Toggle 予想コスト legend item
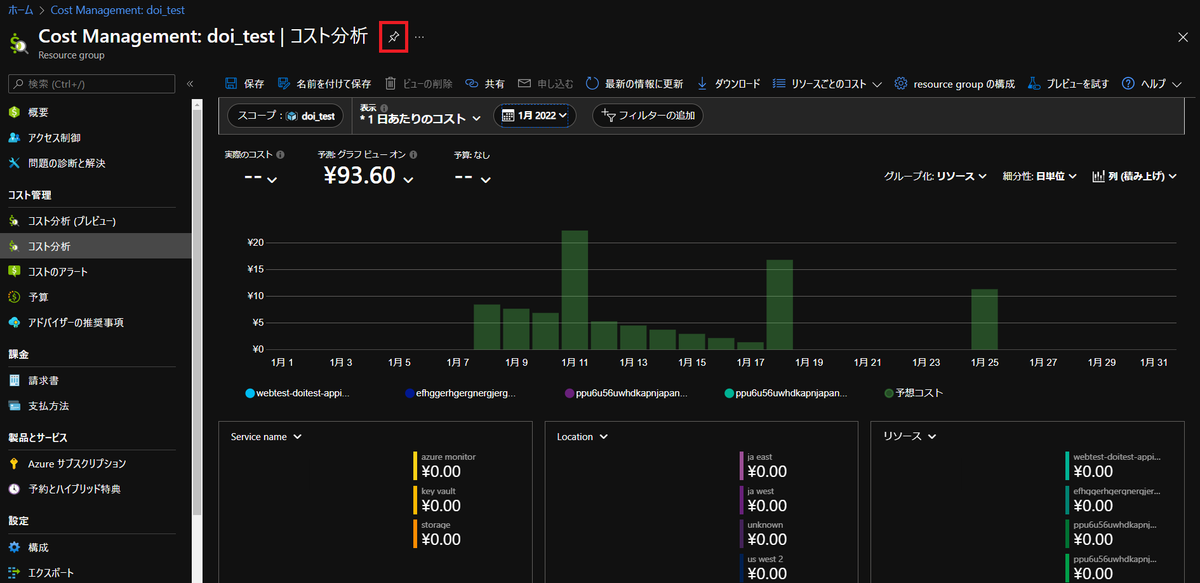Image resolution: width=1200 pixels, height=583 pixels. 914,393
